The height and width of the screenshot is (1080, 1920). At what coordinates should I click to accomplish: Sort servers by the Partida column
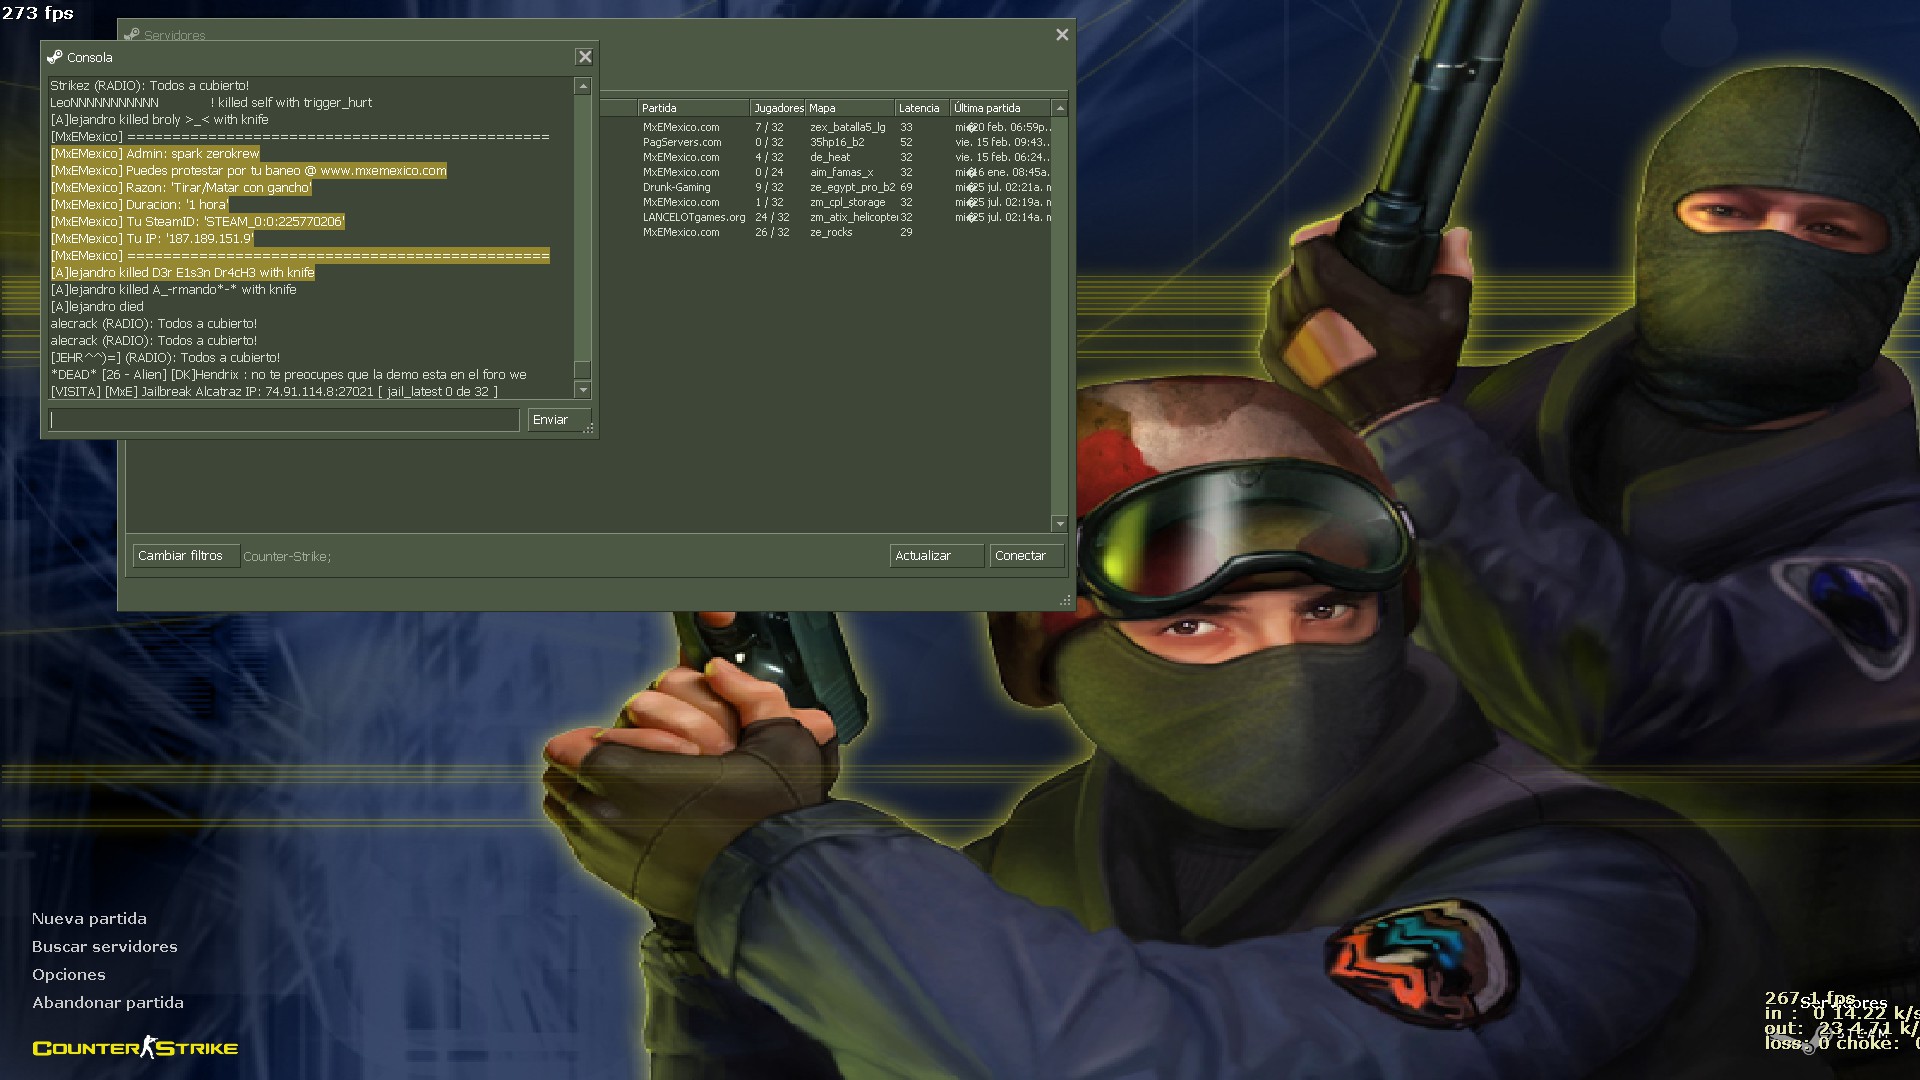[x=694, y=108]
